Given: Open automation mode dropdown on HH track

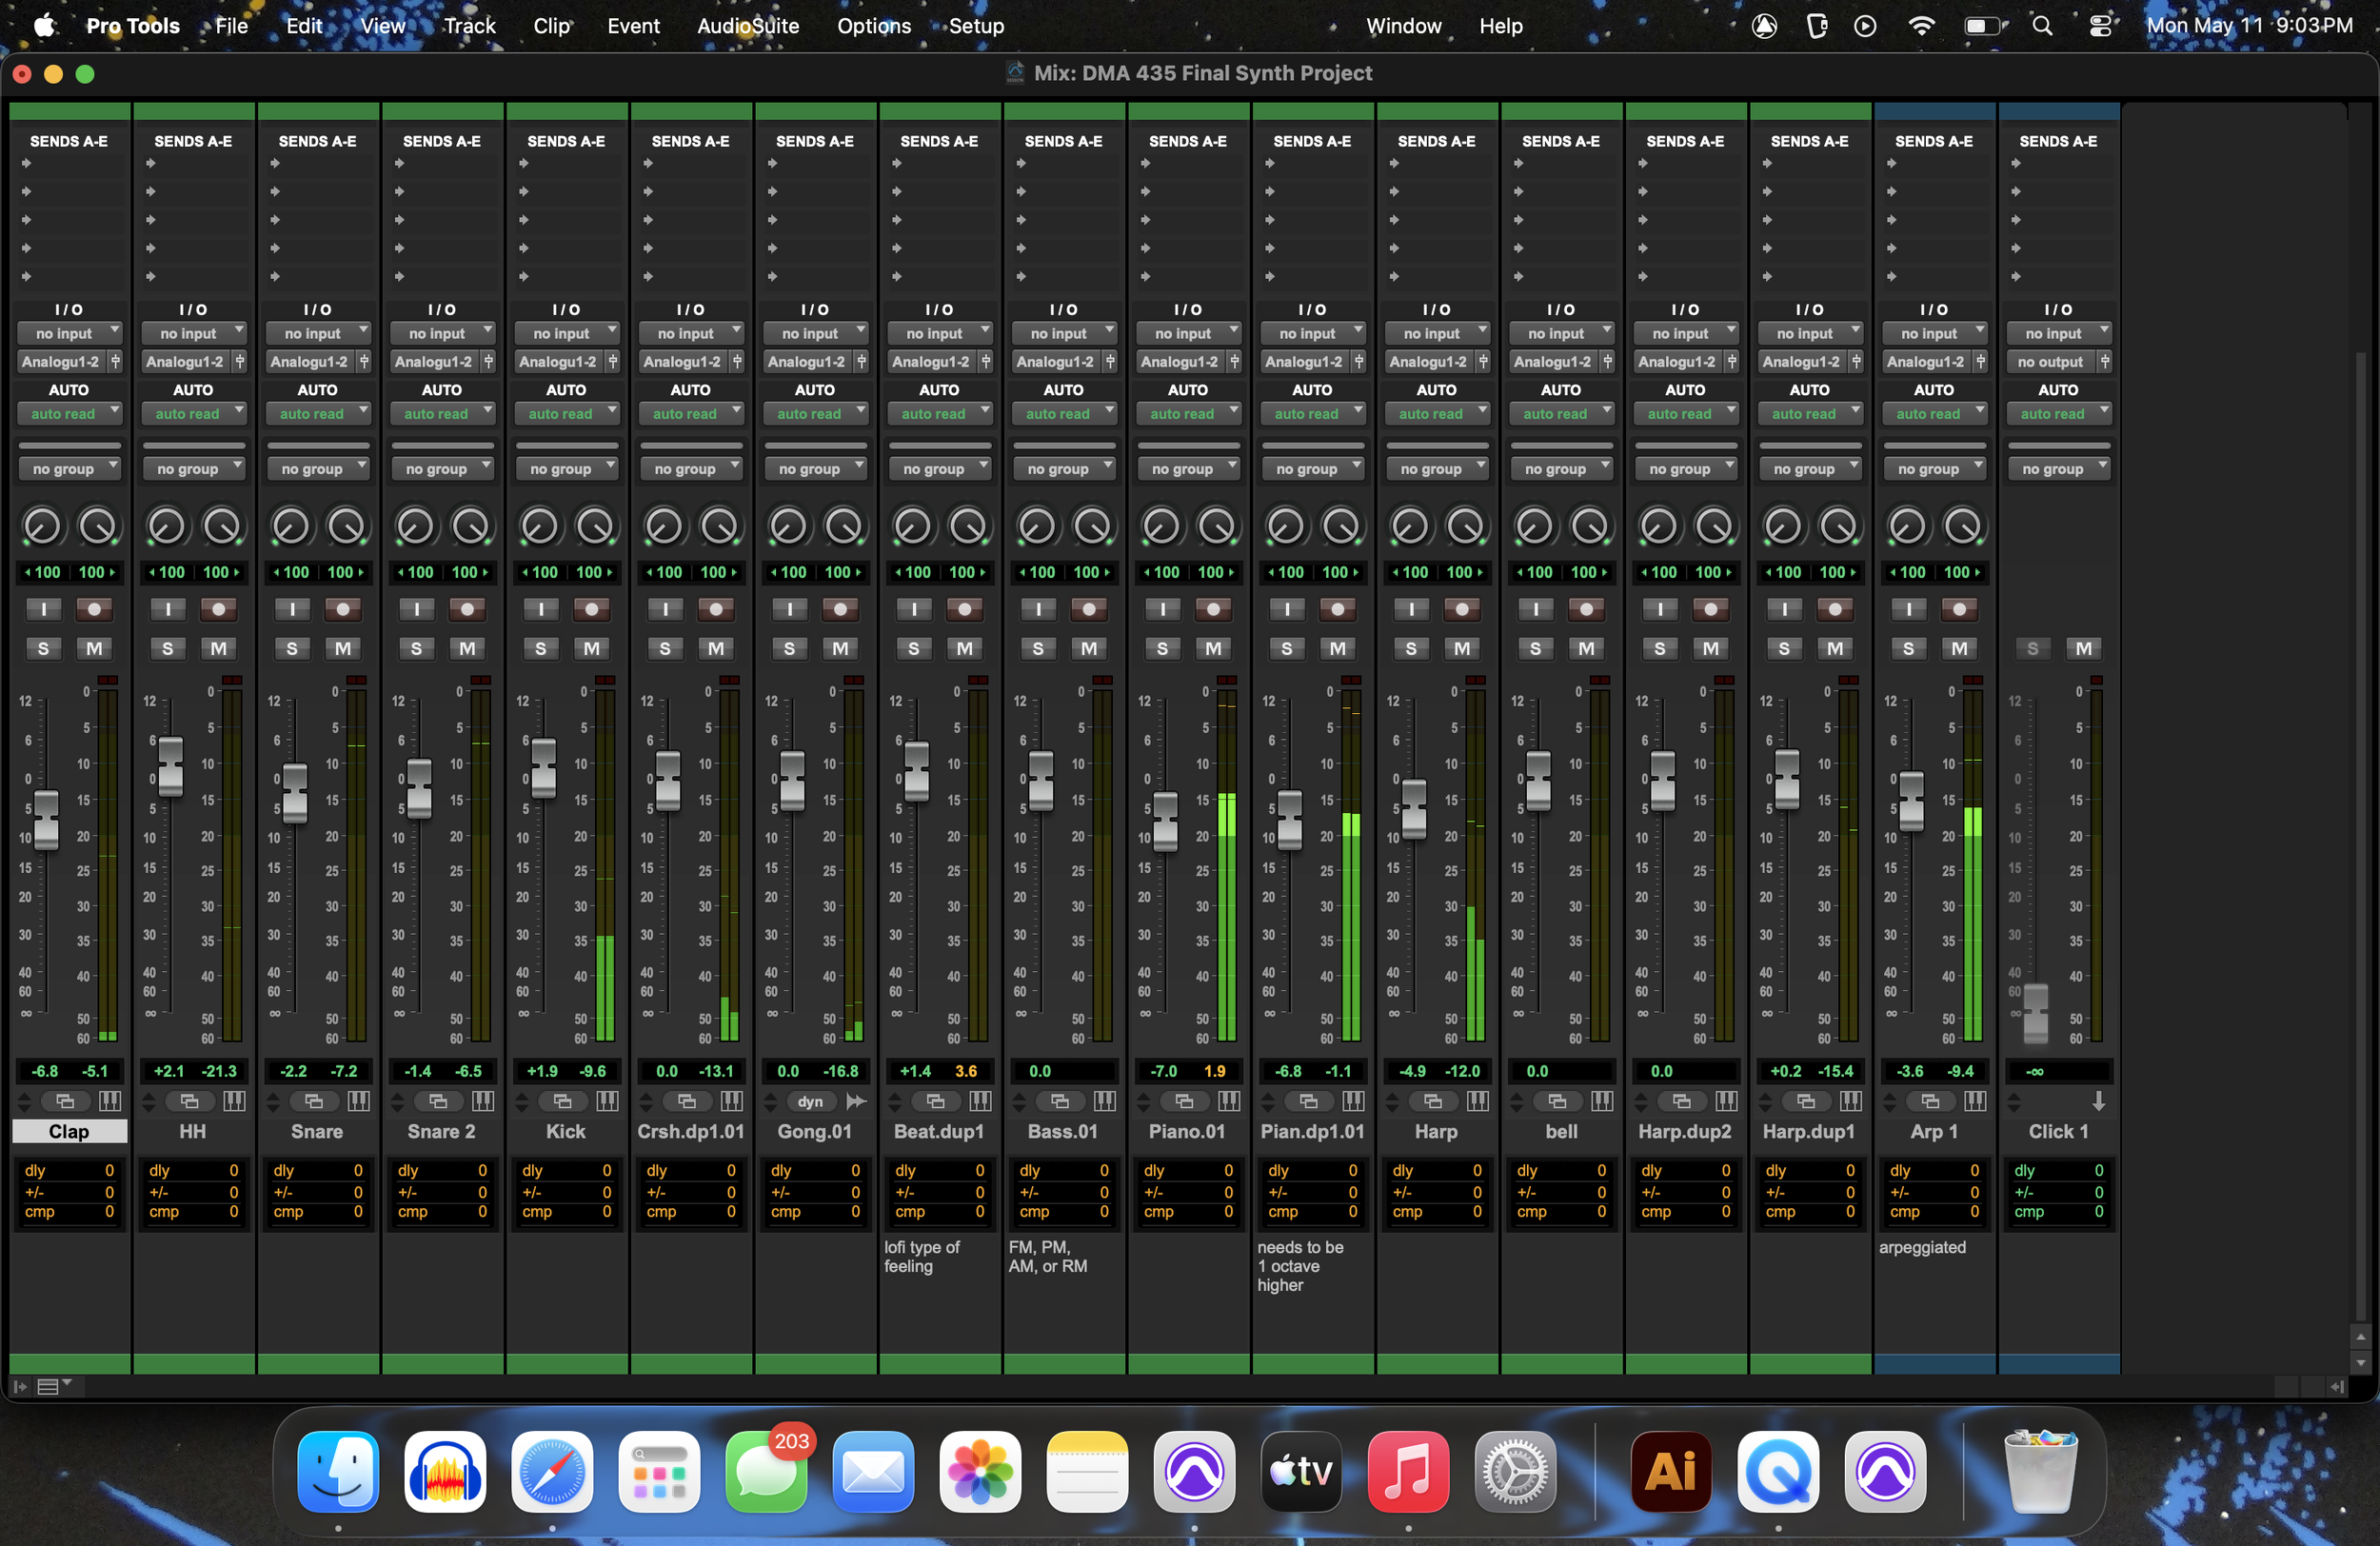Looking at the screenshot, I should 193,414.
